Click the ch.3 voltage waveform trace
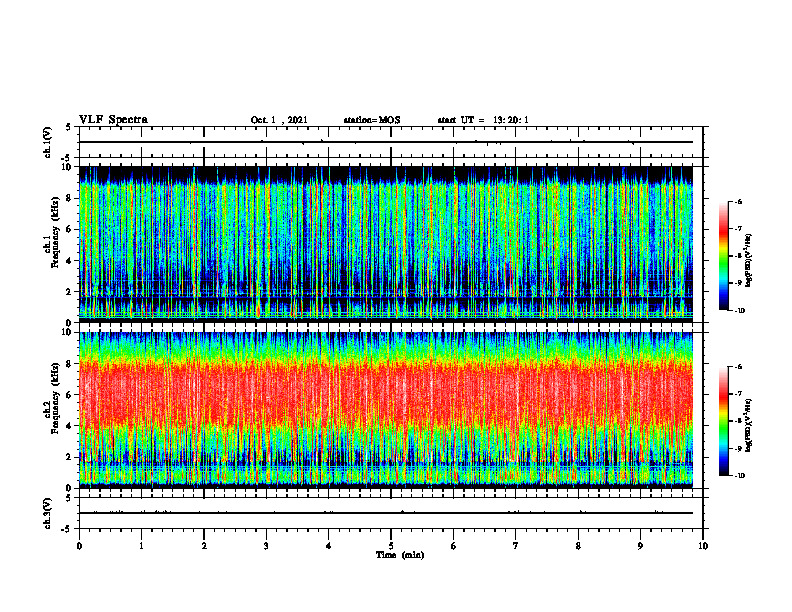The height and width of the screenshot is (612, 792). tap(386, 513)
